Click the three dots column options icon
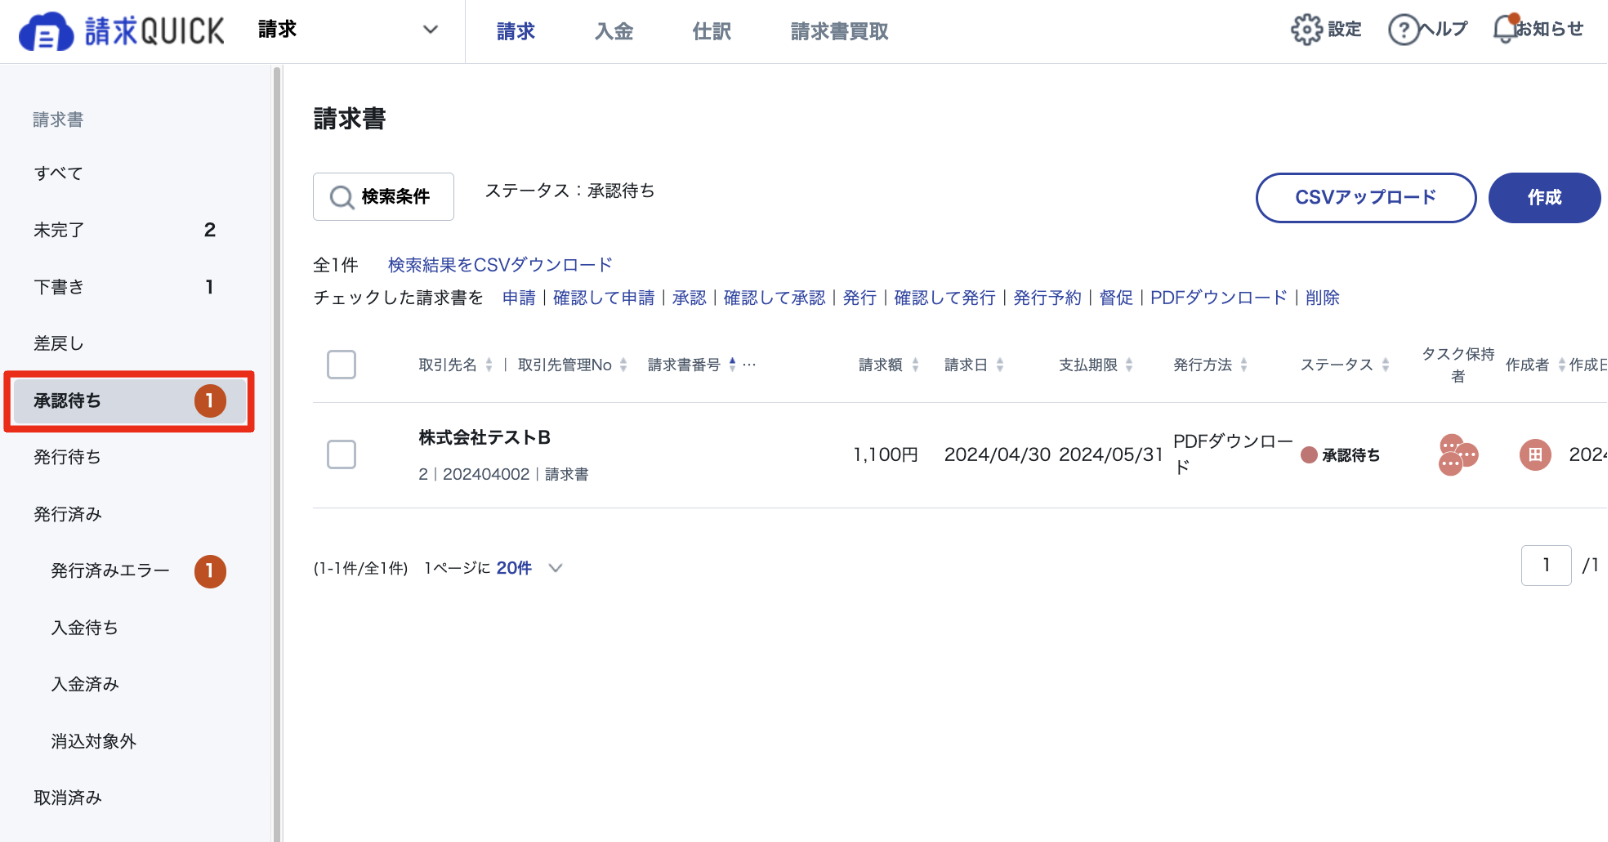The image size is (1608, 842). pos(749,365)
